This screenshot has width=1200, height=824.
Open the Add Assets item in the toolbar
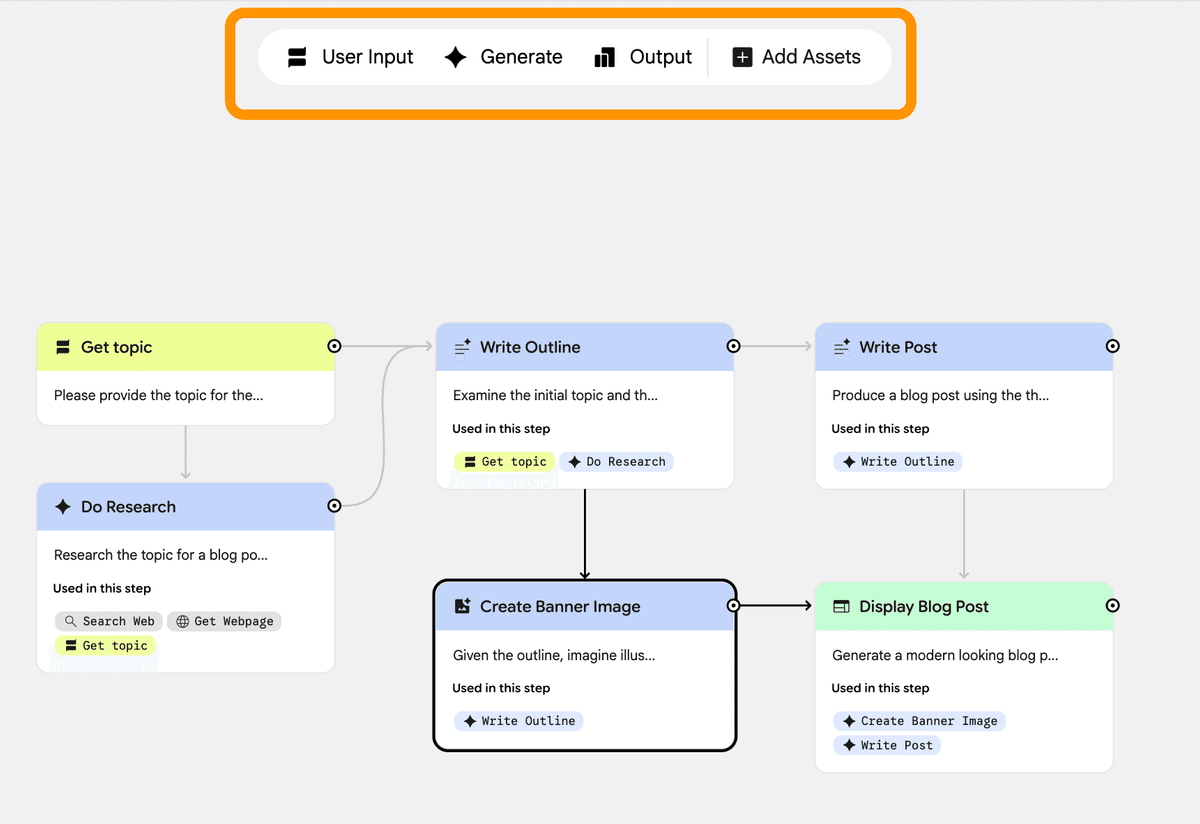pos(797,57)
